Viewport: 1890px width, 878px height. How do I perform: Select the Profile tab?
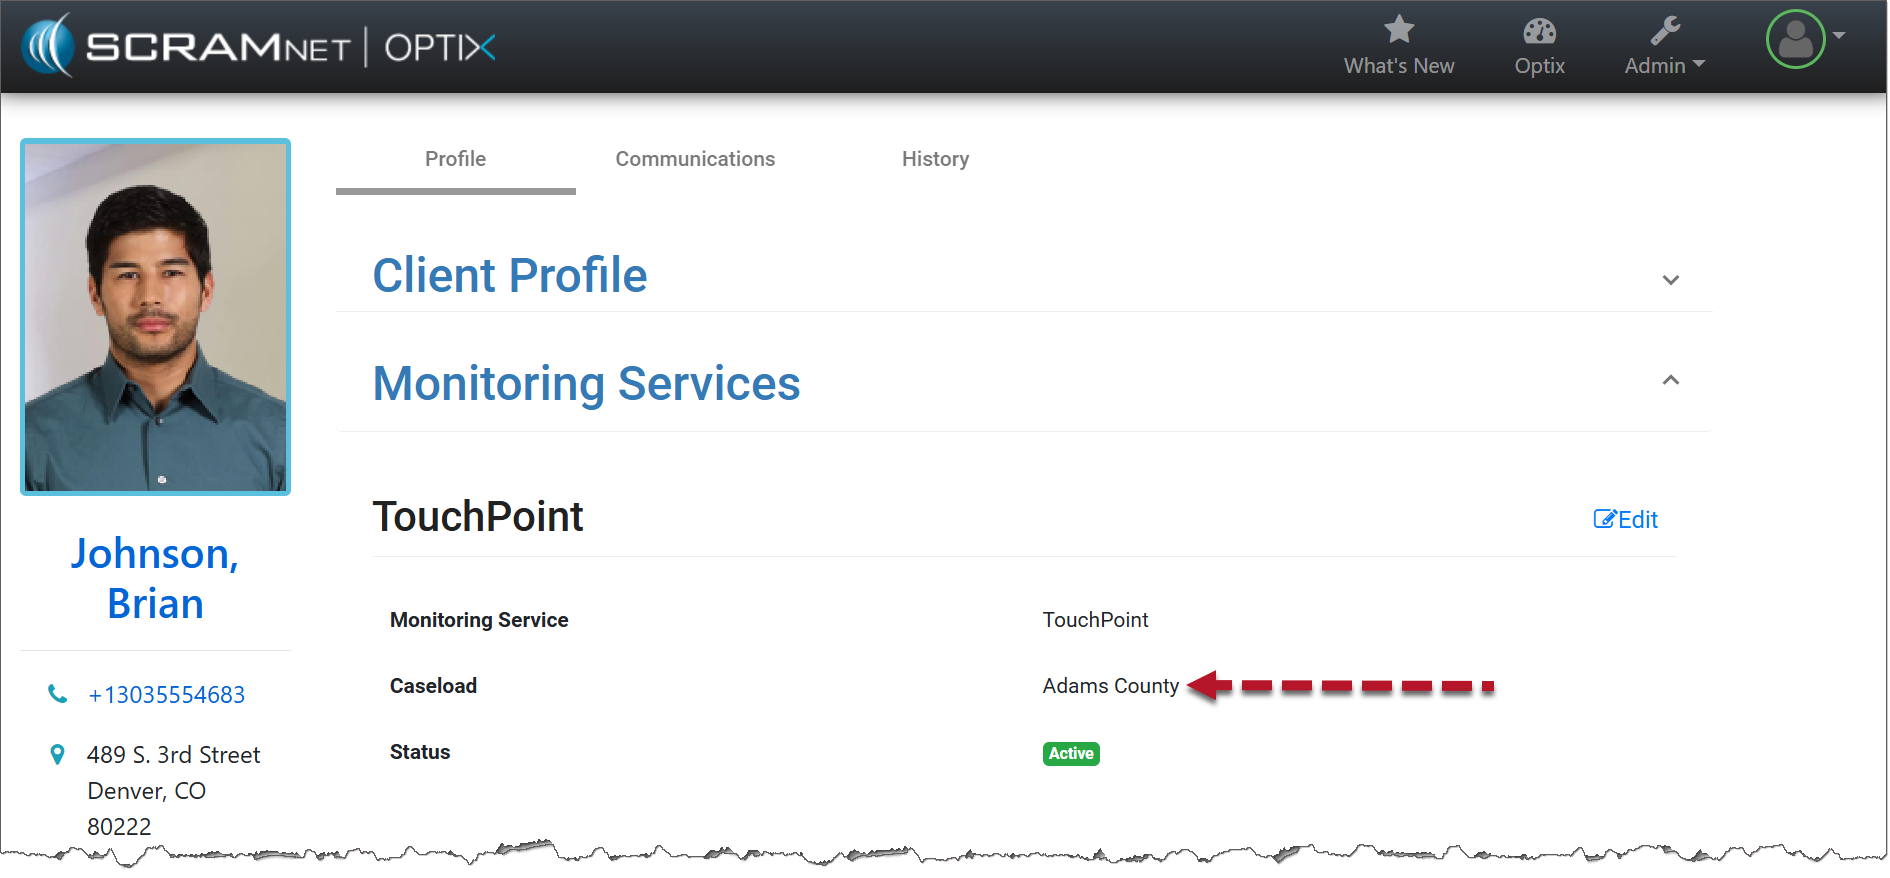tap(455, 159)
